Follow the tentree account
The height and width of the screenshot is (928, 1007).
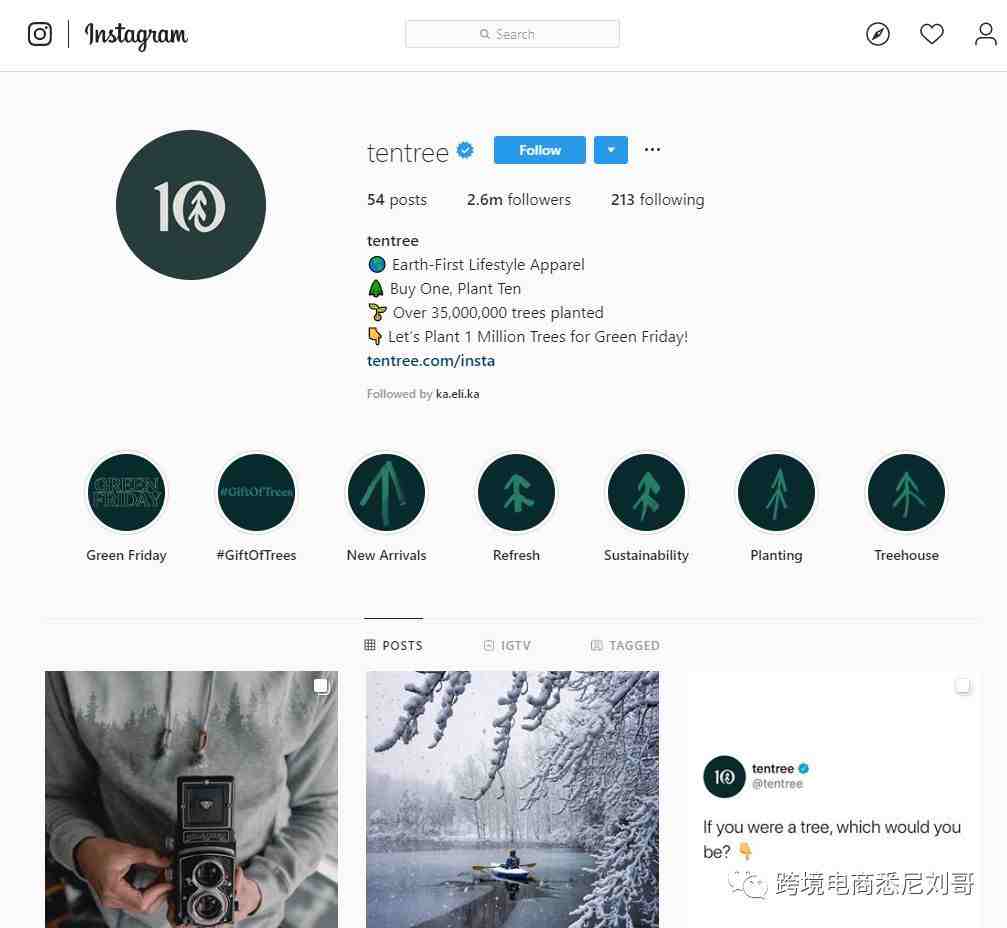539,150
